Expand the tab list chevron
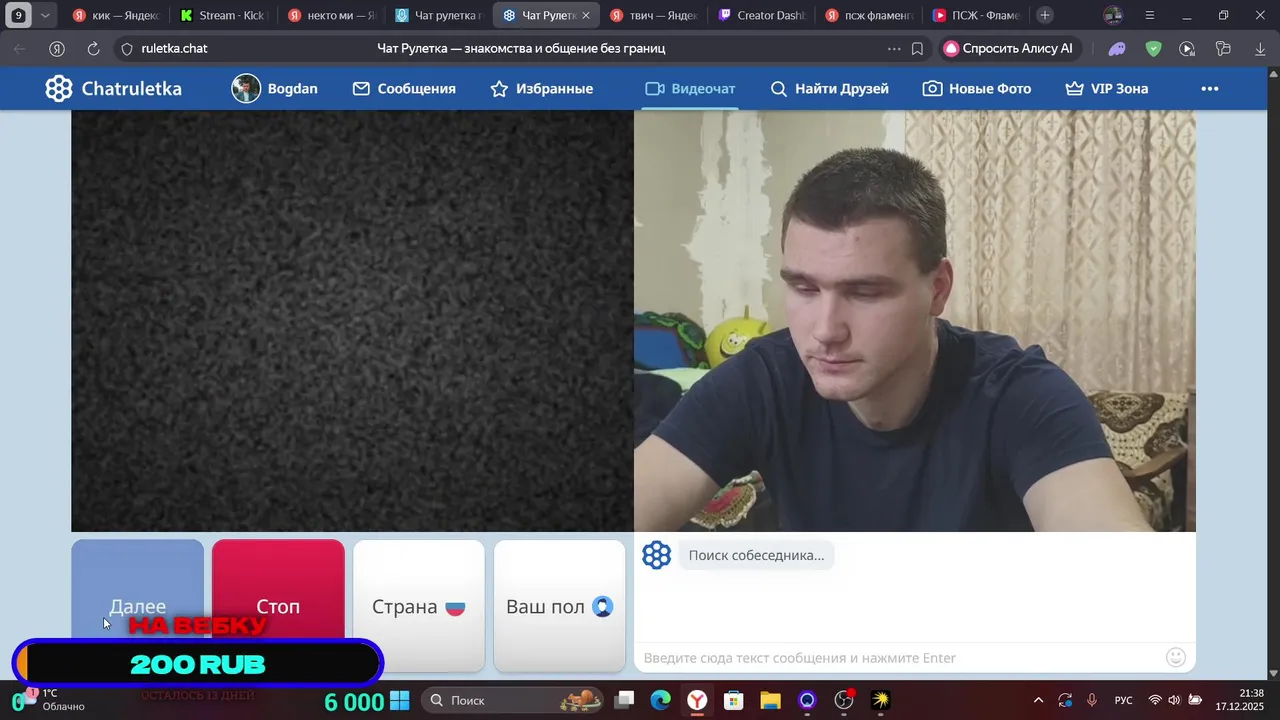The height and width of the screenshot is (720, 1280). pos(45,15)
